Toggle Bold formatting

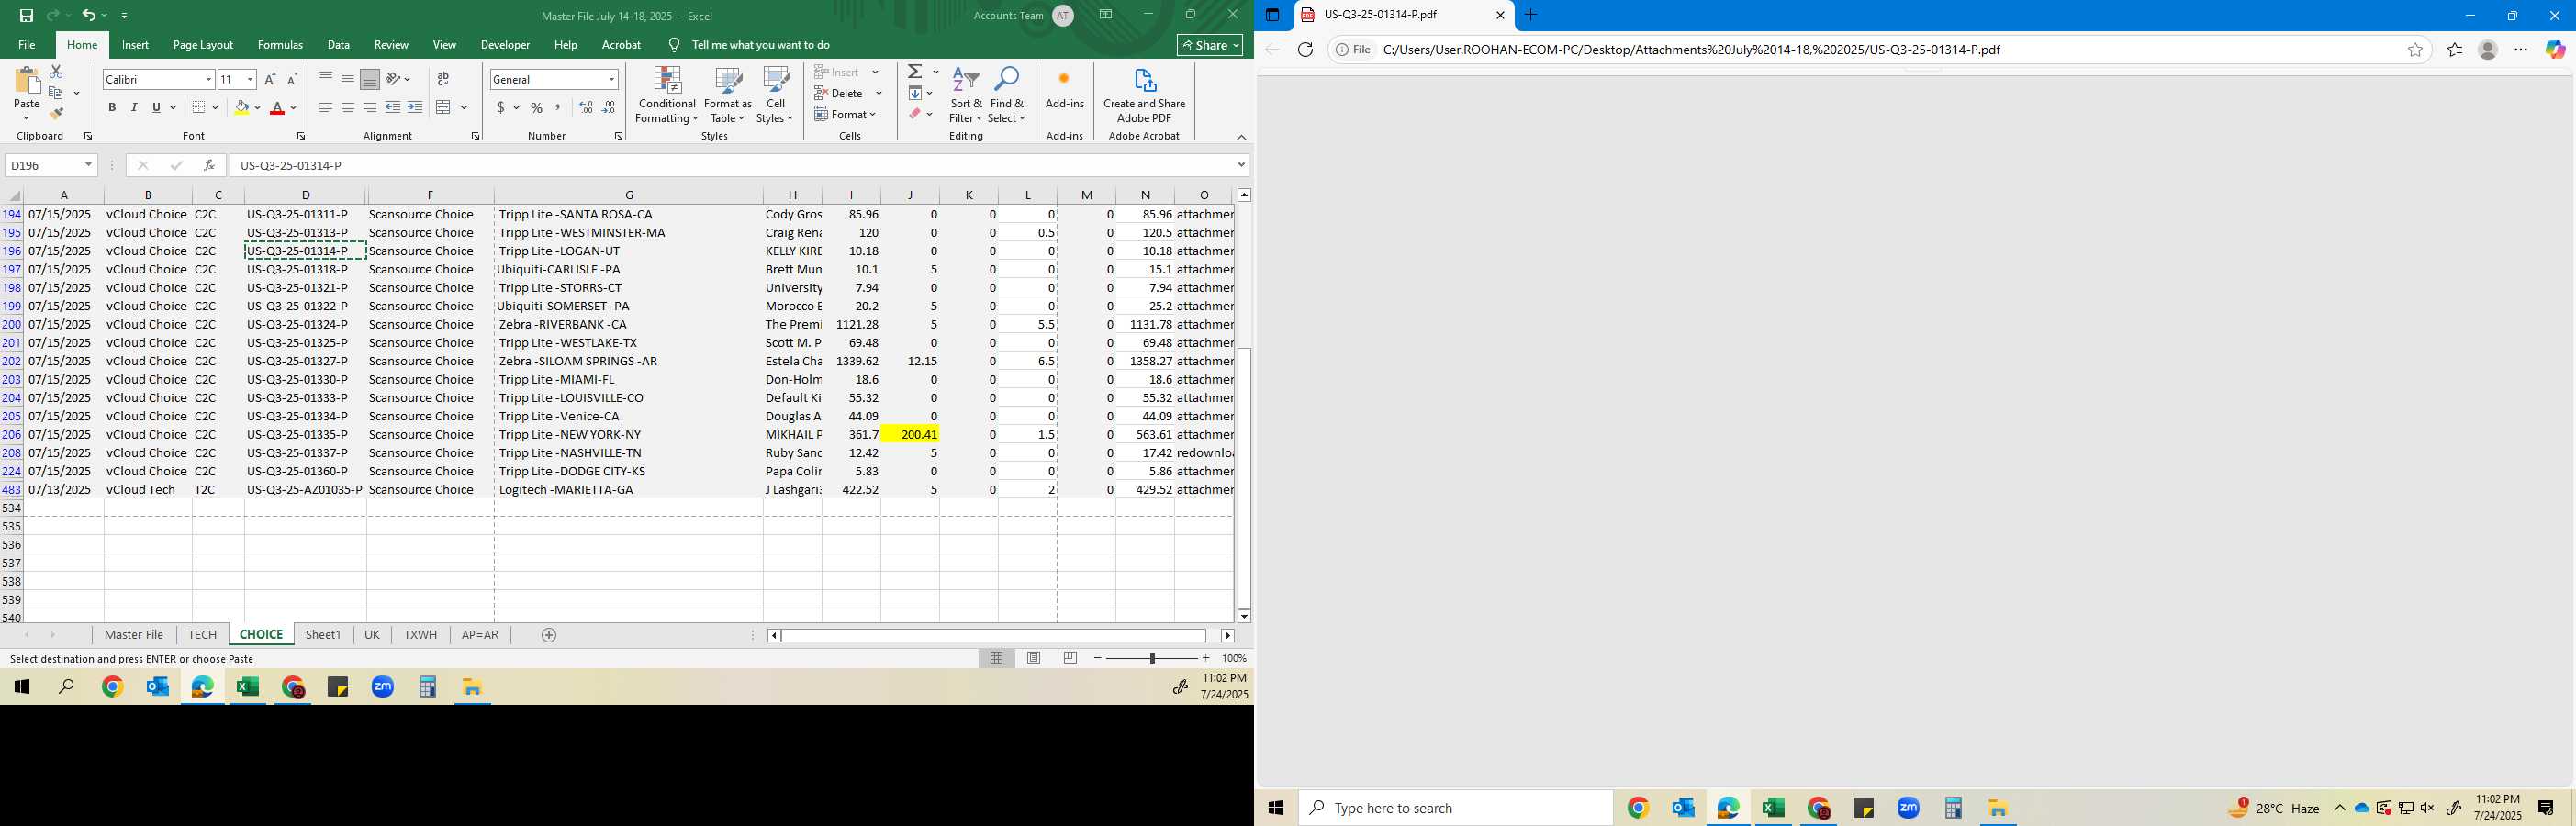click(112, 107)
